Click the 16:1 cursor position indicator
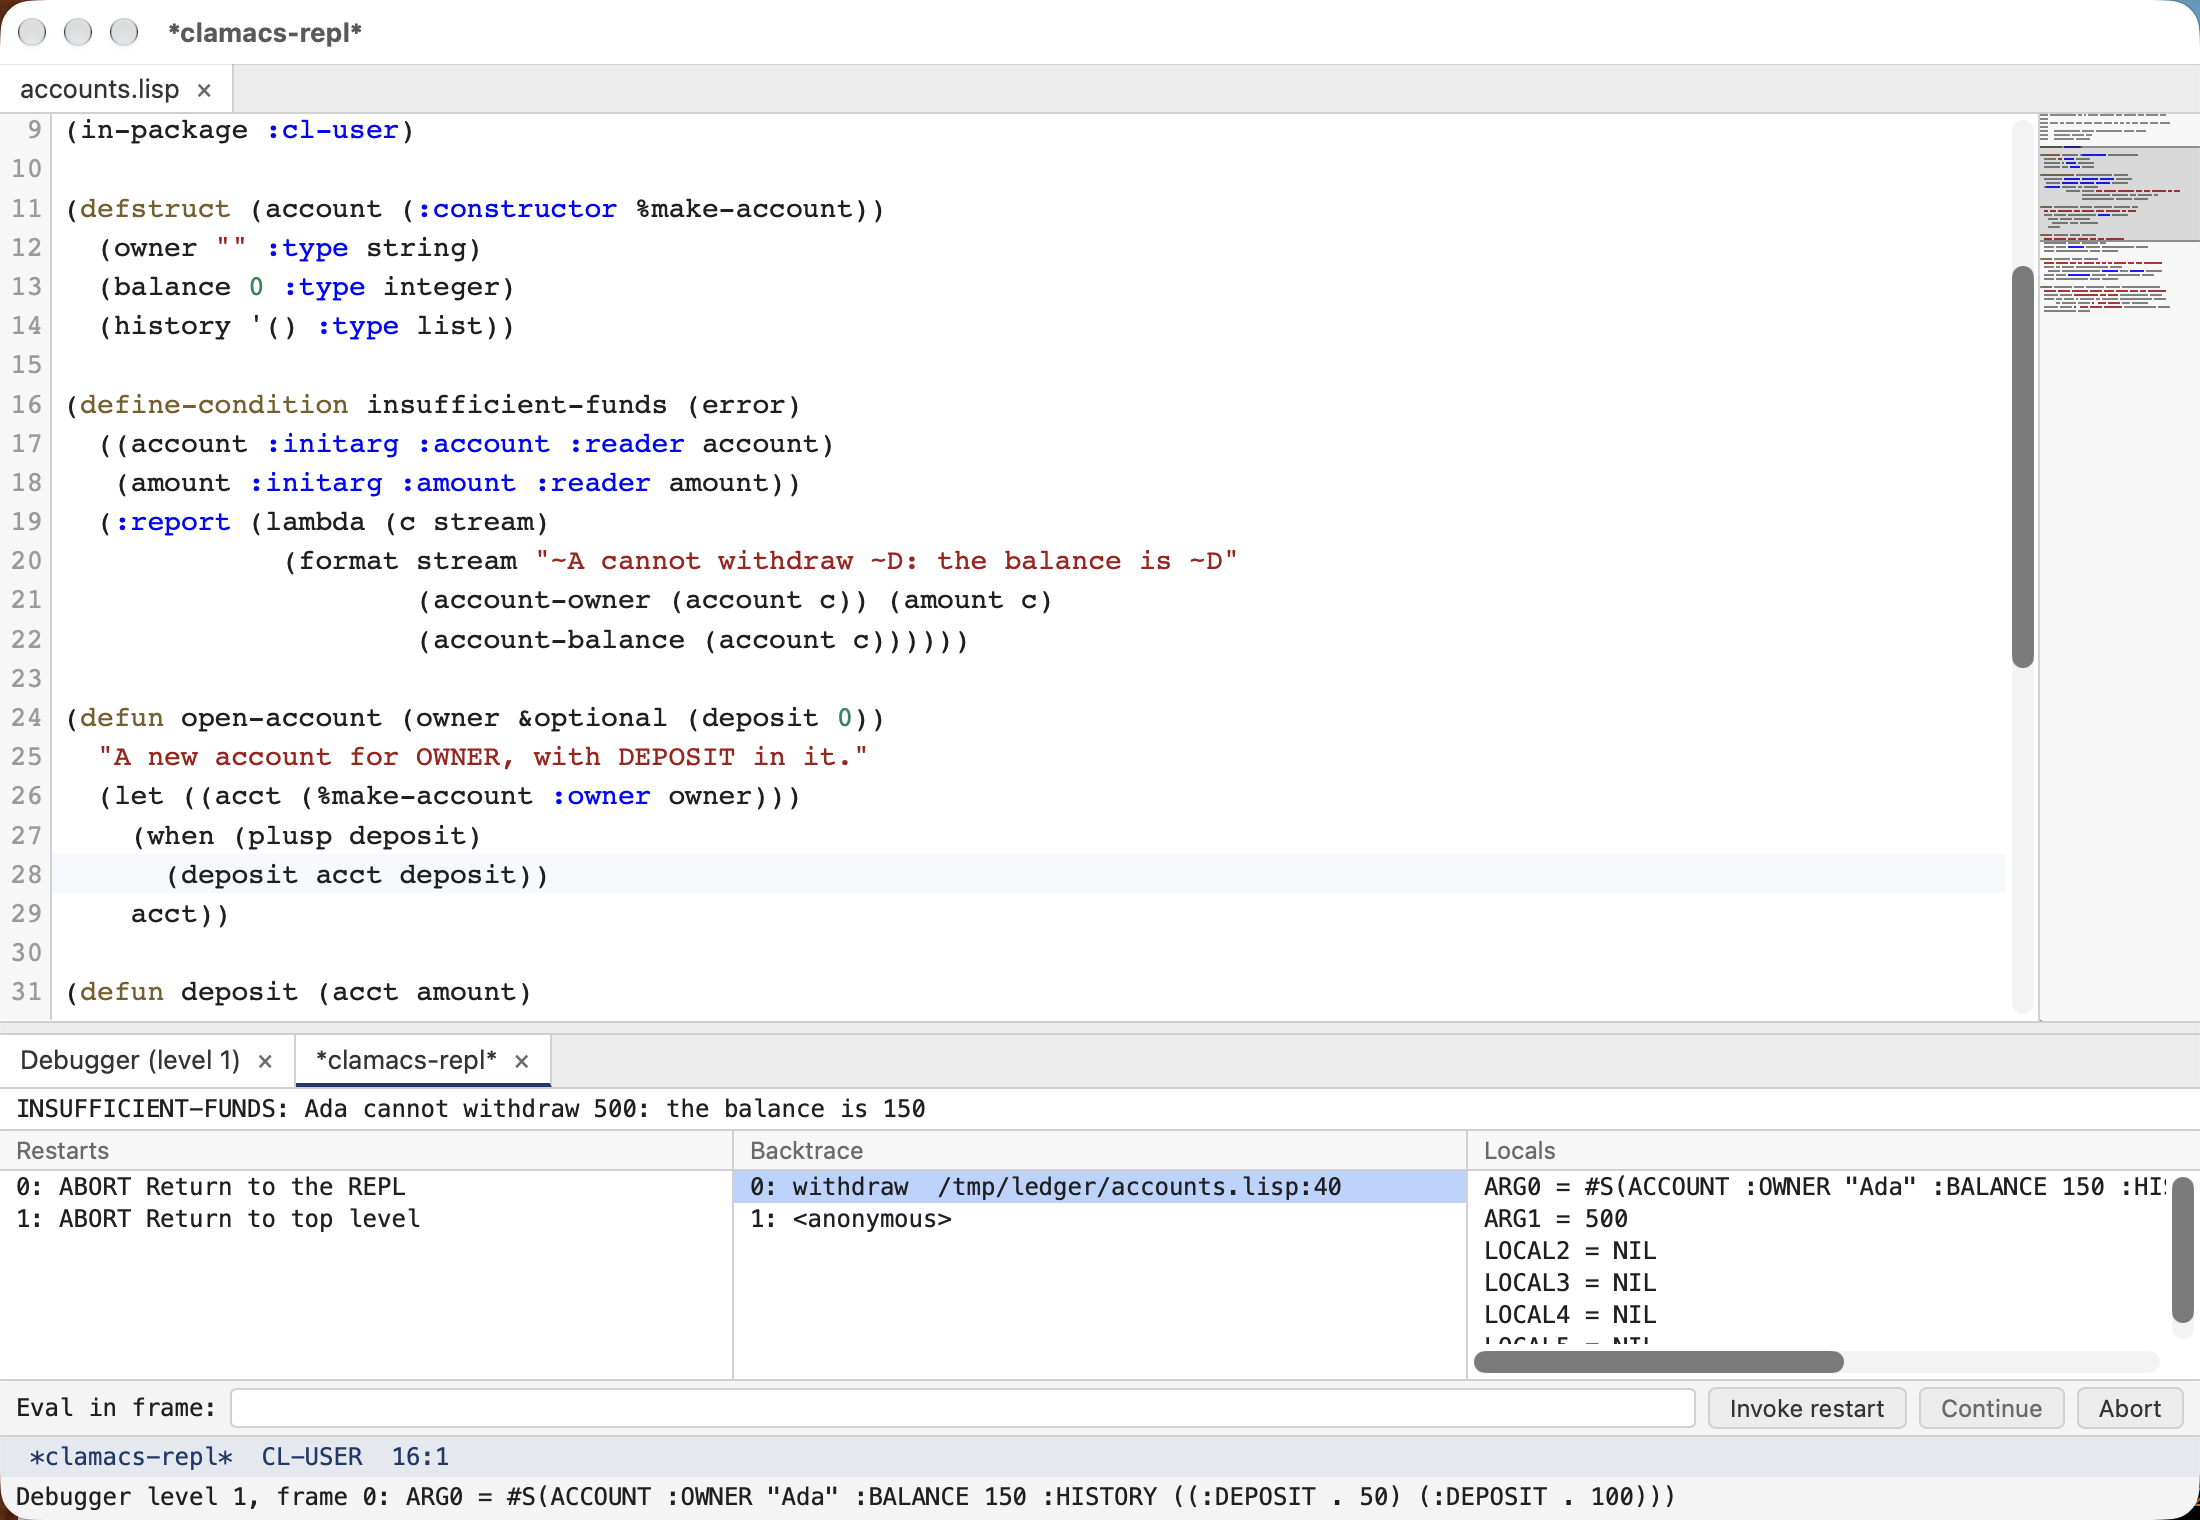This screenshot has height=1520, width=2200. pos(420,1457)
